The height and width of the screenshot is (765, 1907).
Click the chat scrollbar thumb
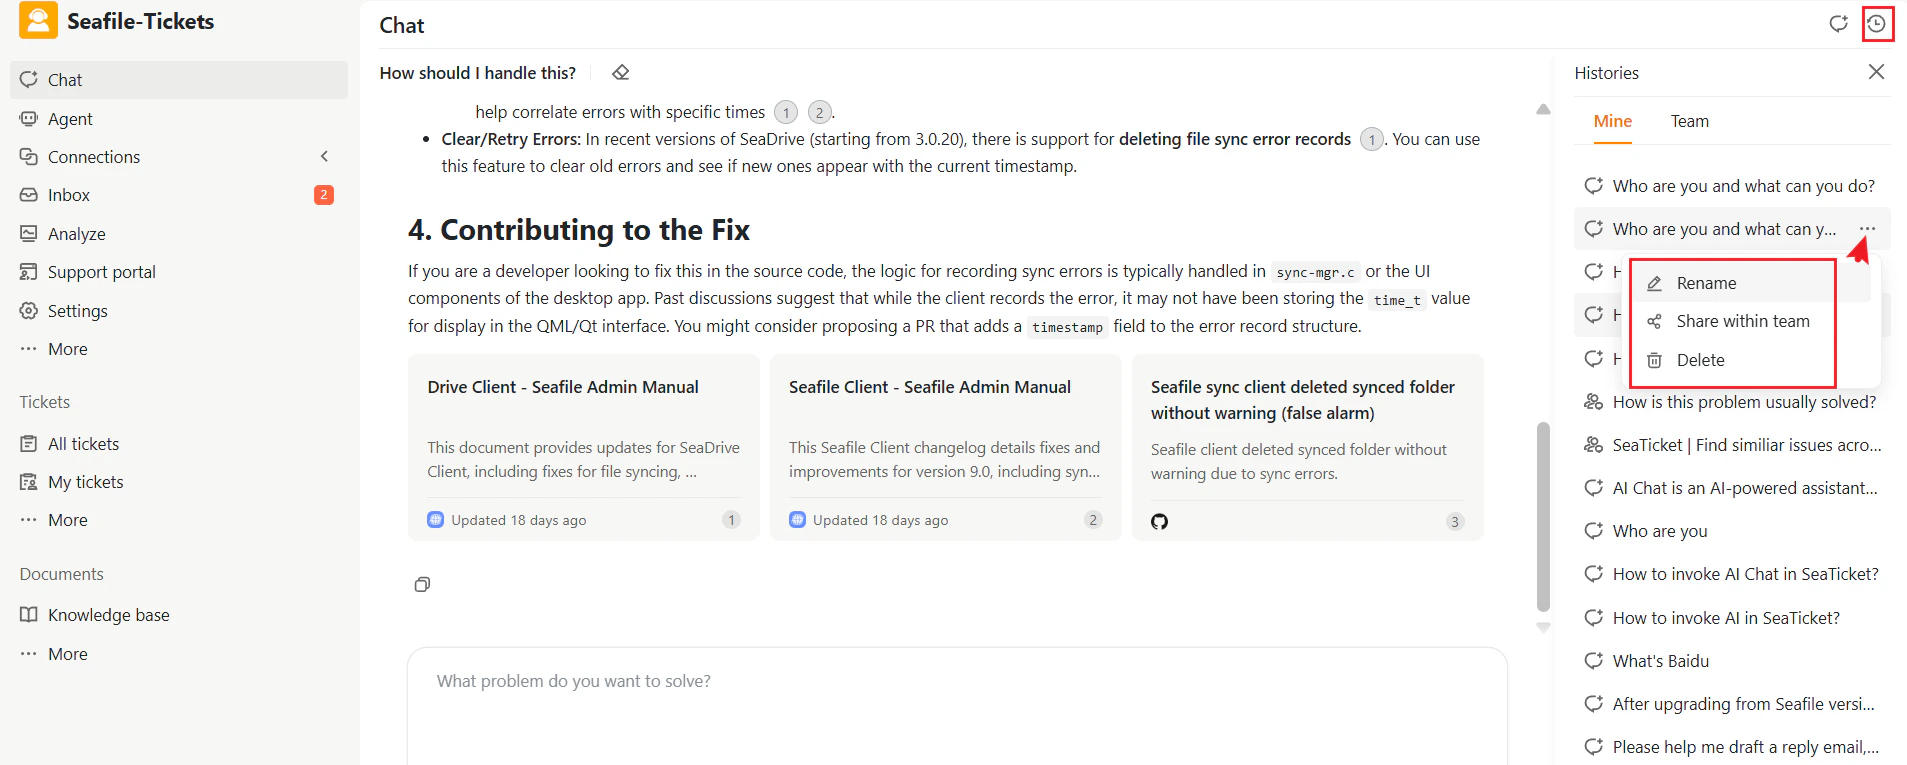pos(1543,516)
